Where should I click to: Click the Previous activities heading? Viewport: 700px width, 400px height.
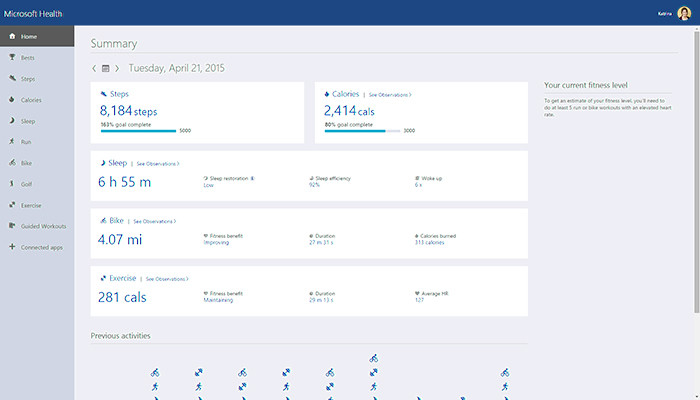coord(121,336)
